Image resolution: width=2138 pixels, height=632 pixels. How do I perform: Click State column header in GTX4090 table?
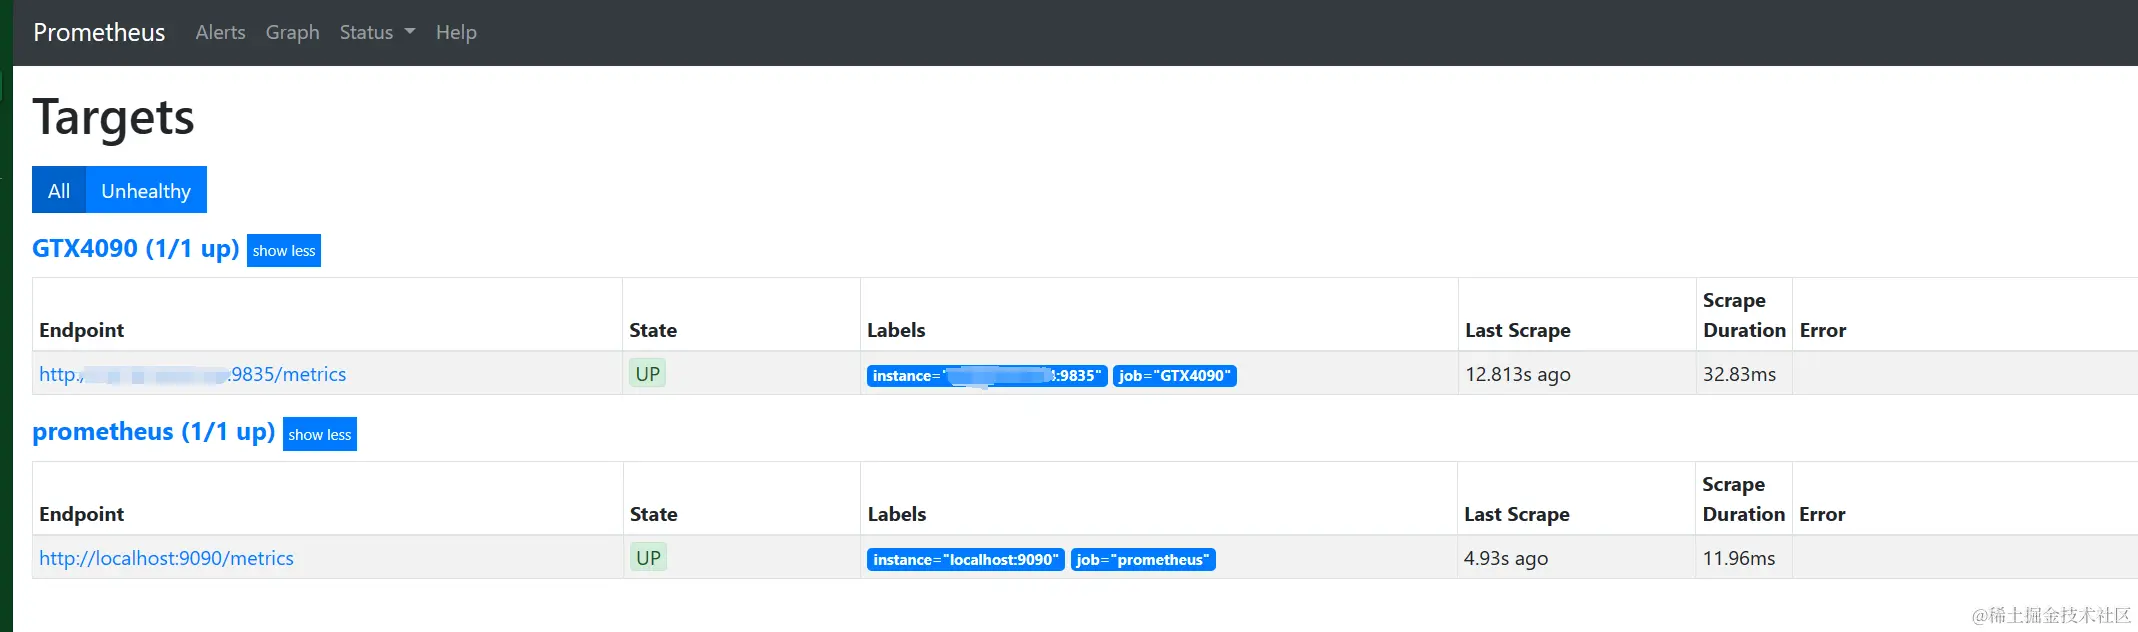tap(653, 330)
